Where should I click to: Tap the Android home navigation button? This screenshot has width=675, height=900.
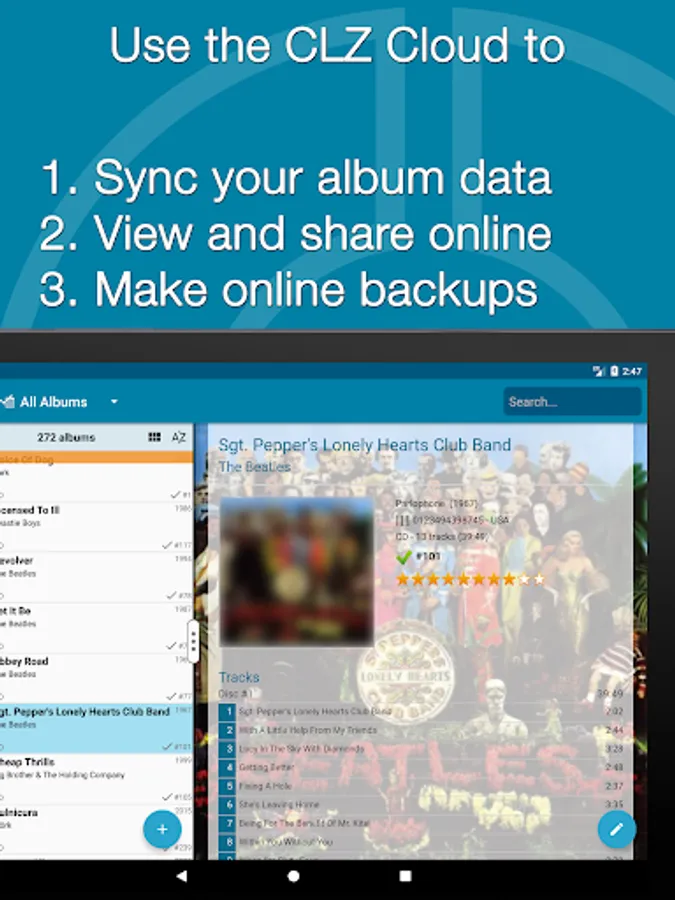click(293, 876)
